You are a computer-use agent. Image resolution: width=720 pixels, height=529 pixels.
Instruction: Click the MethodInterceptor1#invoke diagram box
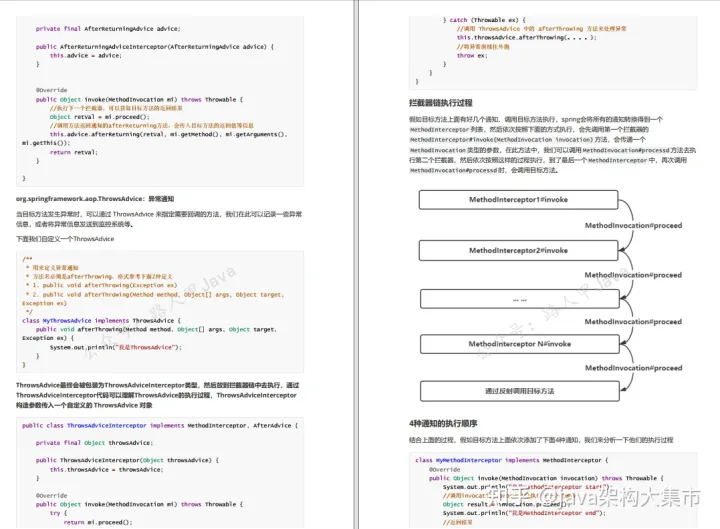tap(518, 200)
